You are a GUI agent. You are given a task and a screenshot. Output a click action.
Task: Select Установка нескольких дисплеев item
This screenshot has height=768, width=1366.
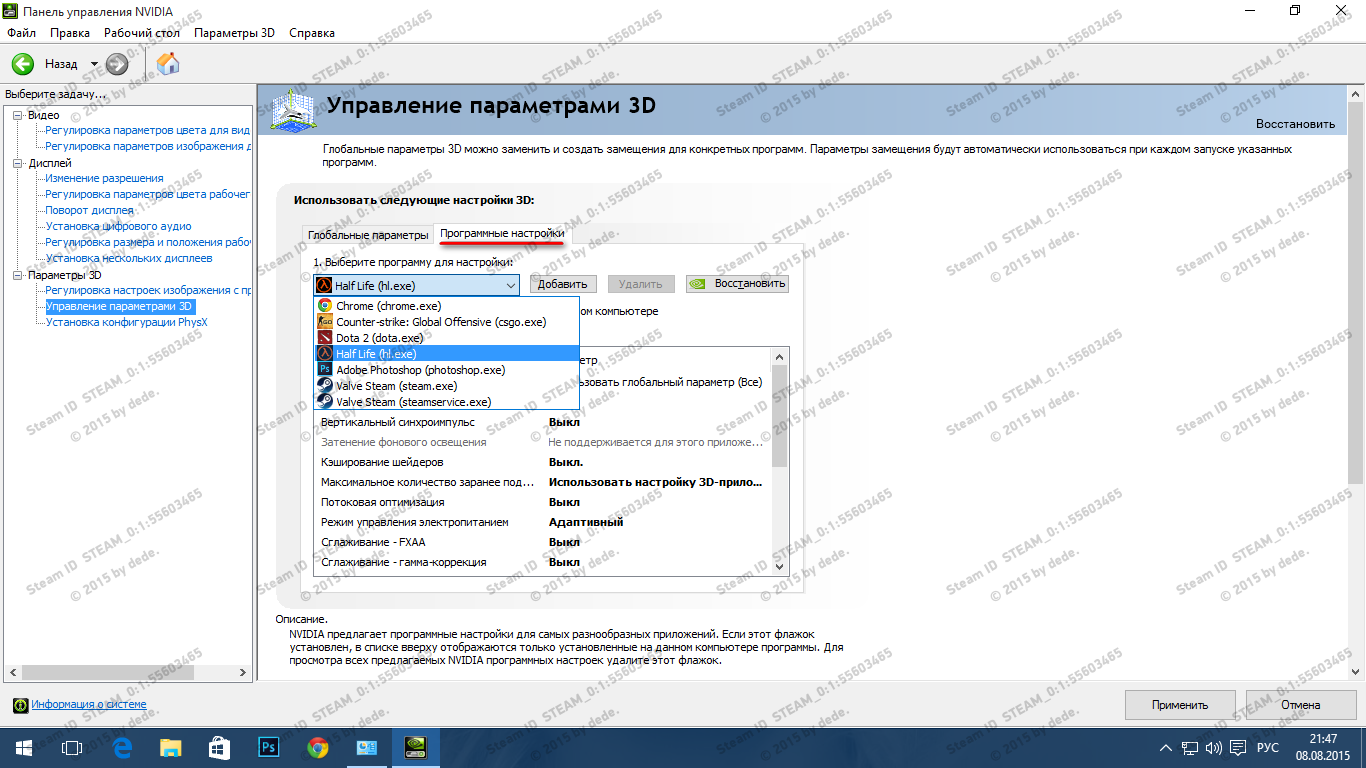(x=129, y=258)
